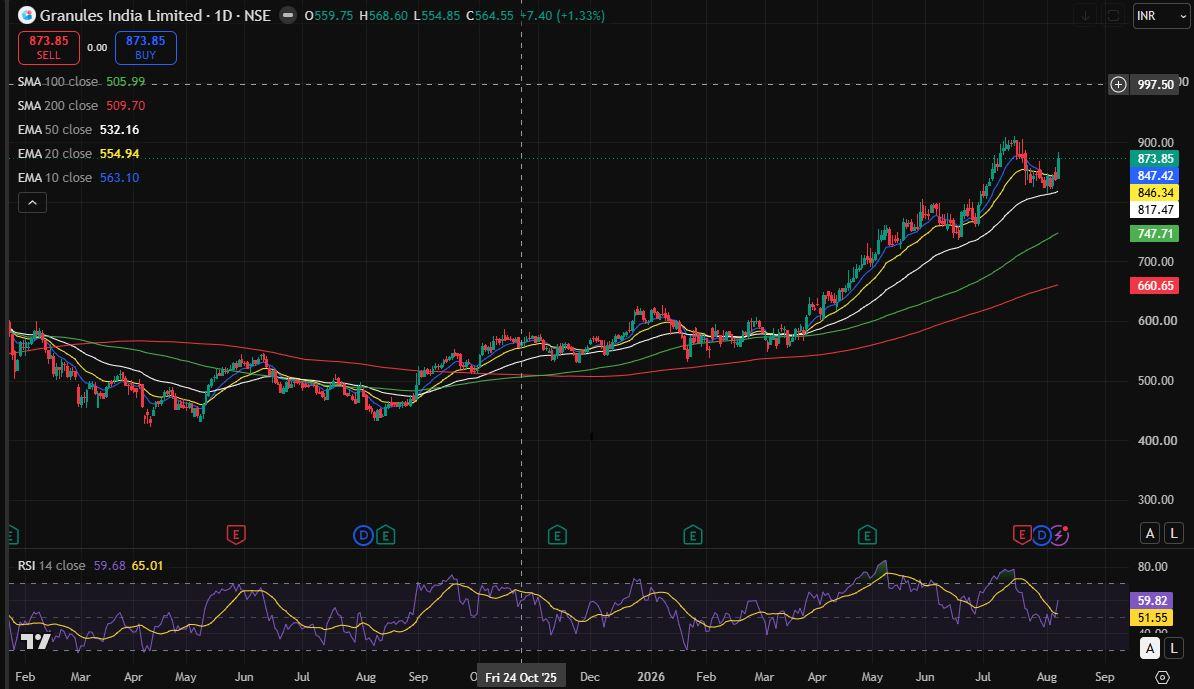Click the 2026 label on the time axis
1194x689 pixels.
click(651, 677)
